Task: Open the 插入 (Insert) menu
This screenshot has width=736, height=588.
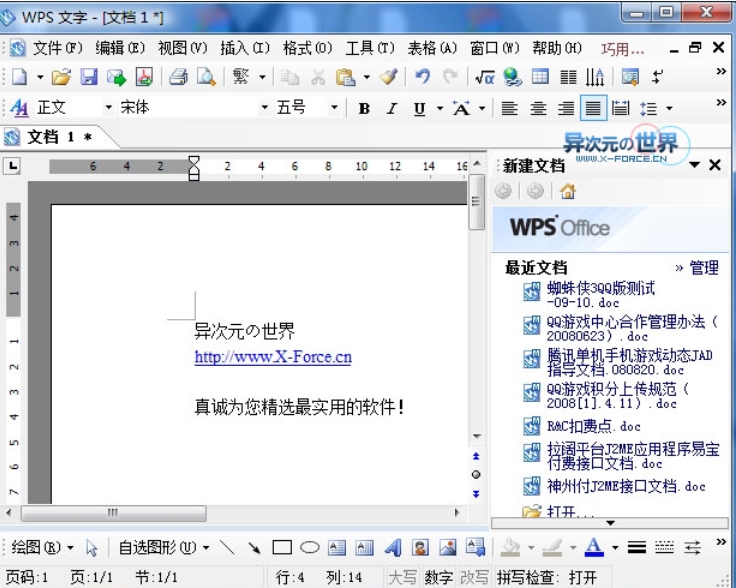Action: pos(244,48)
